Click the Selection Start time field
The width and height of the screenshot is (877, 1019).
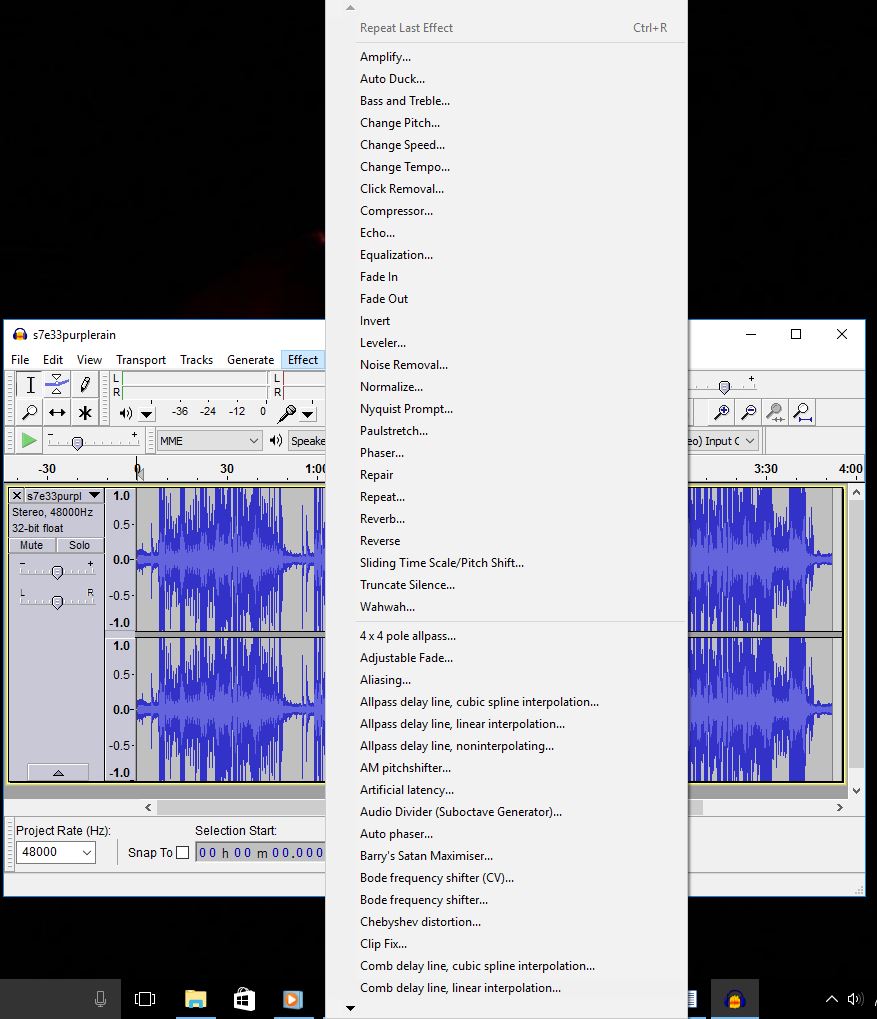click(x=260, y=852)
